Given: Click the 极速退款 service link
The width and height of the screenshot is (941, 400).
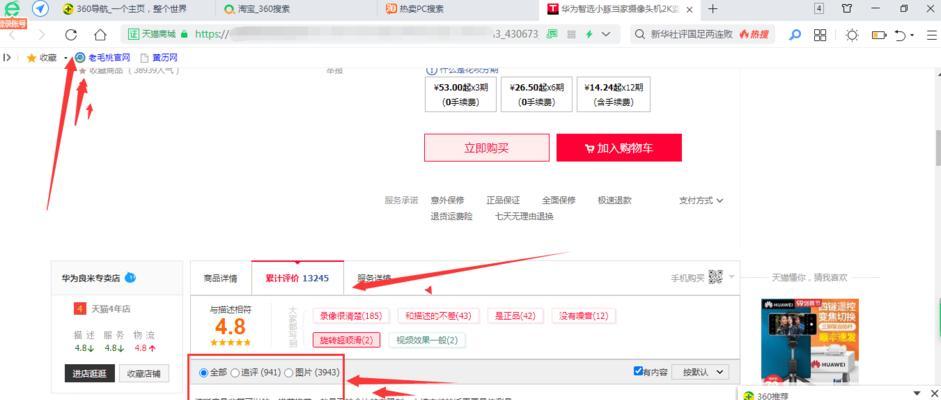Looking at the screenshot, I should [614, 200].
